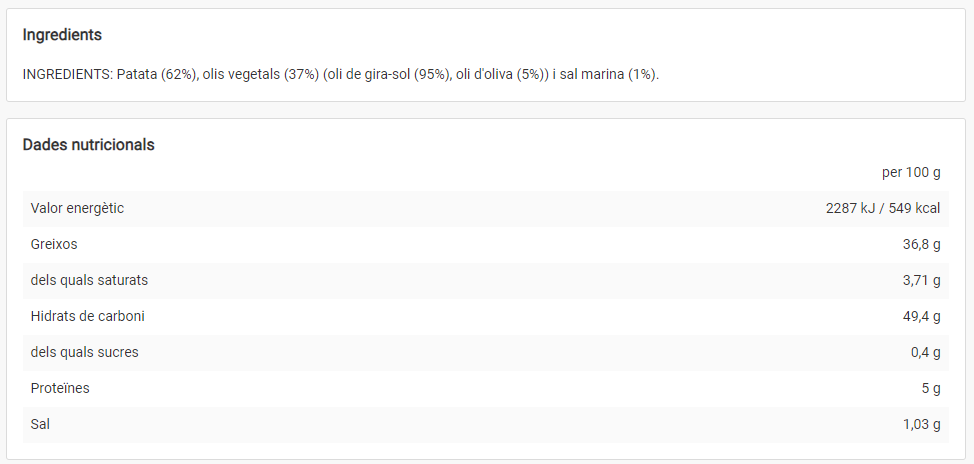The height and width of the screenshot is (464, 974).
Task: Click 'Patata (62%)' in the ingredients text
Action: click(x=157, y=75)
